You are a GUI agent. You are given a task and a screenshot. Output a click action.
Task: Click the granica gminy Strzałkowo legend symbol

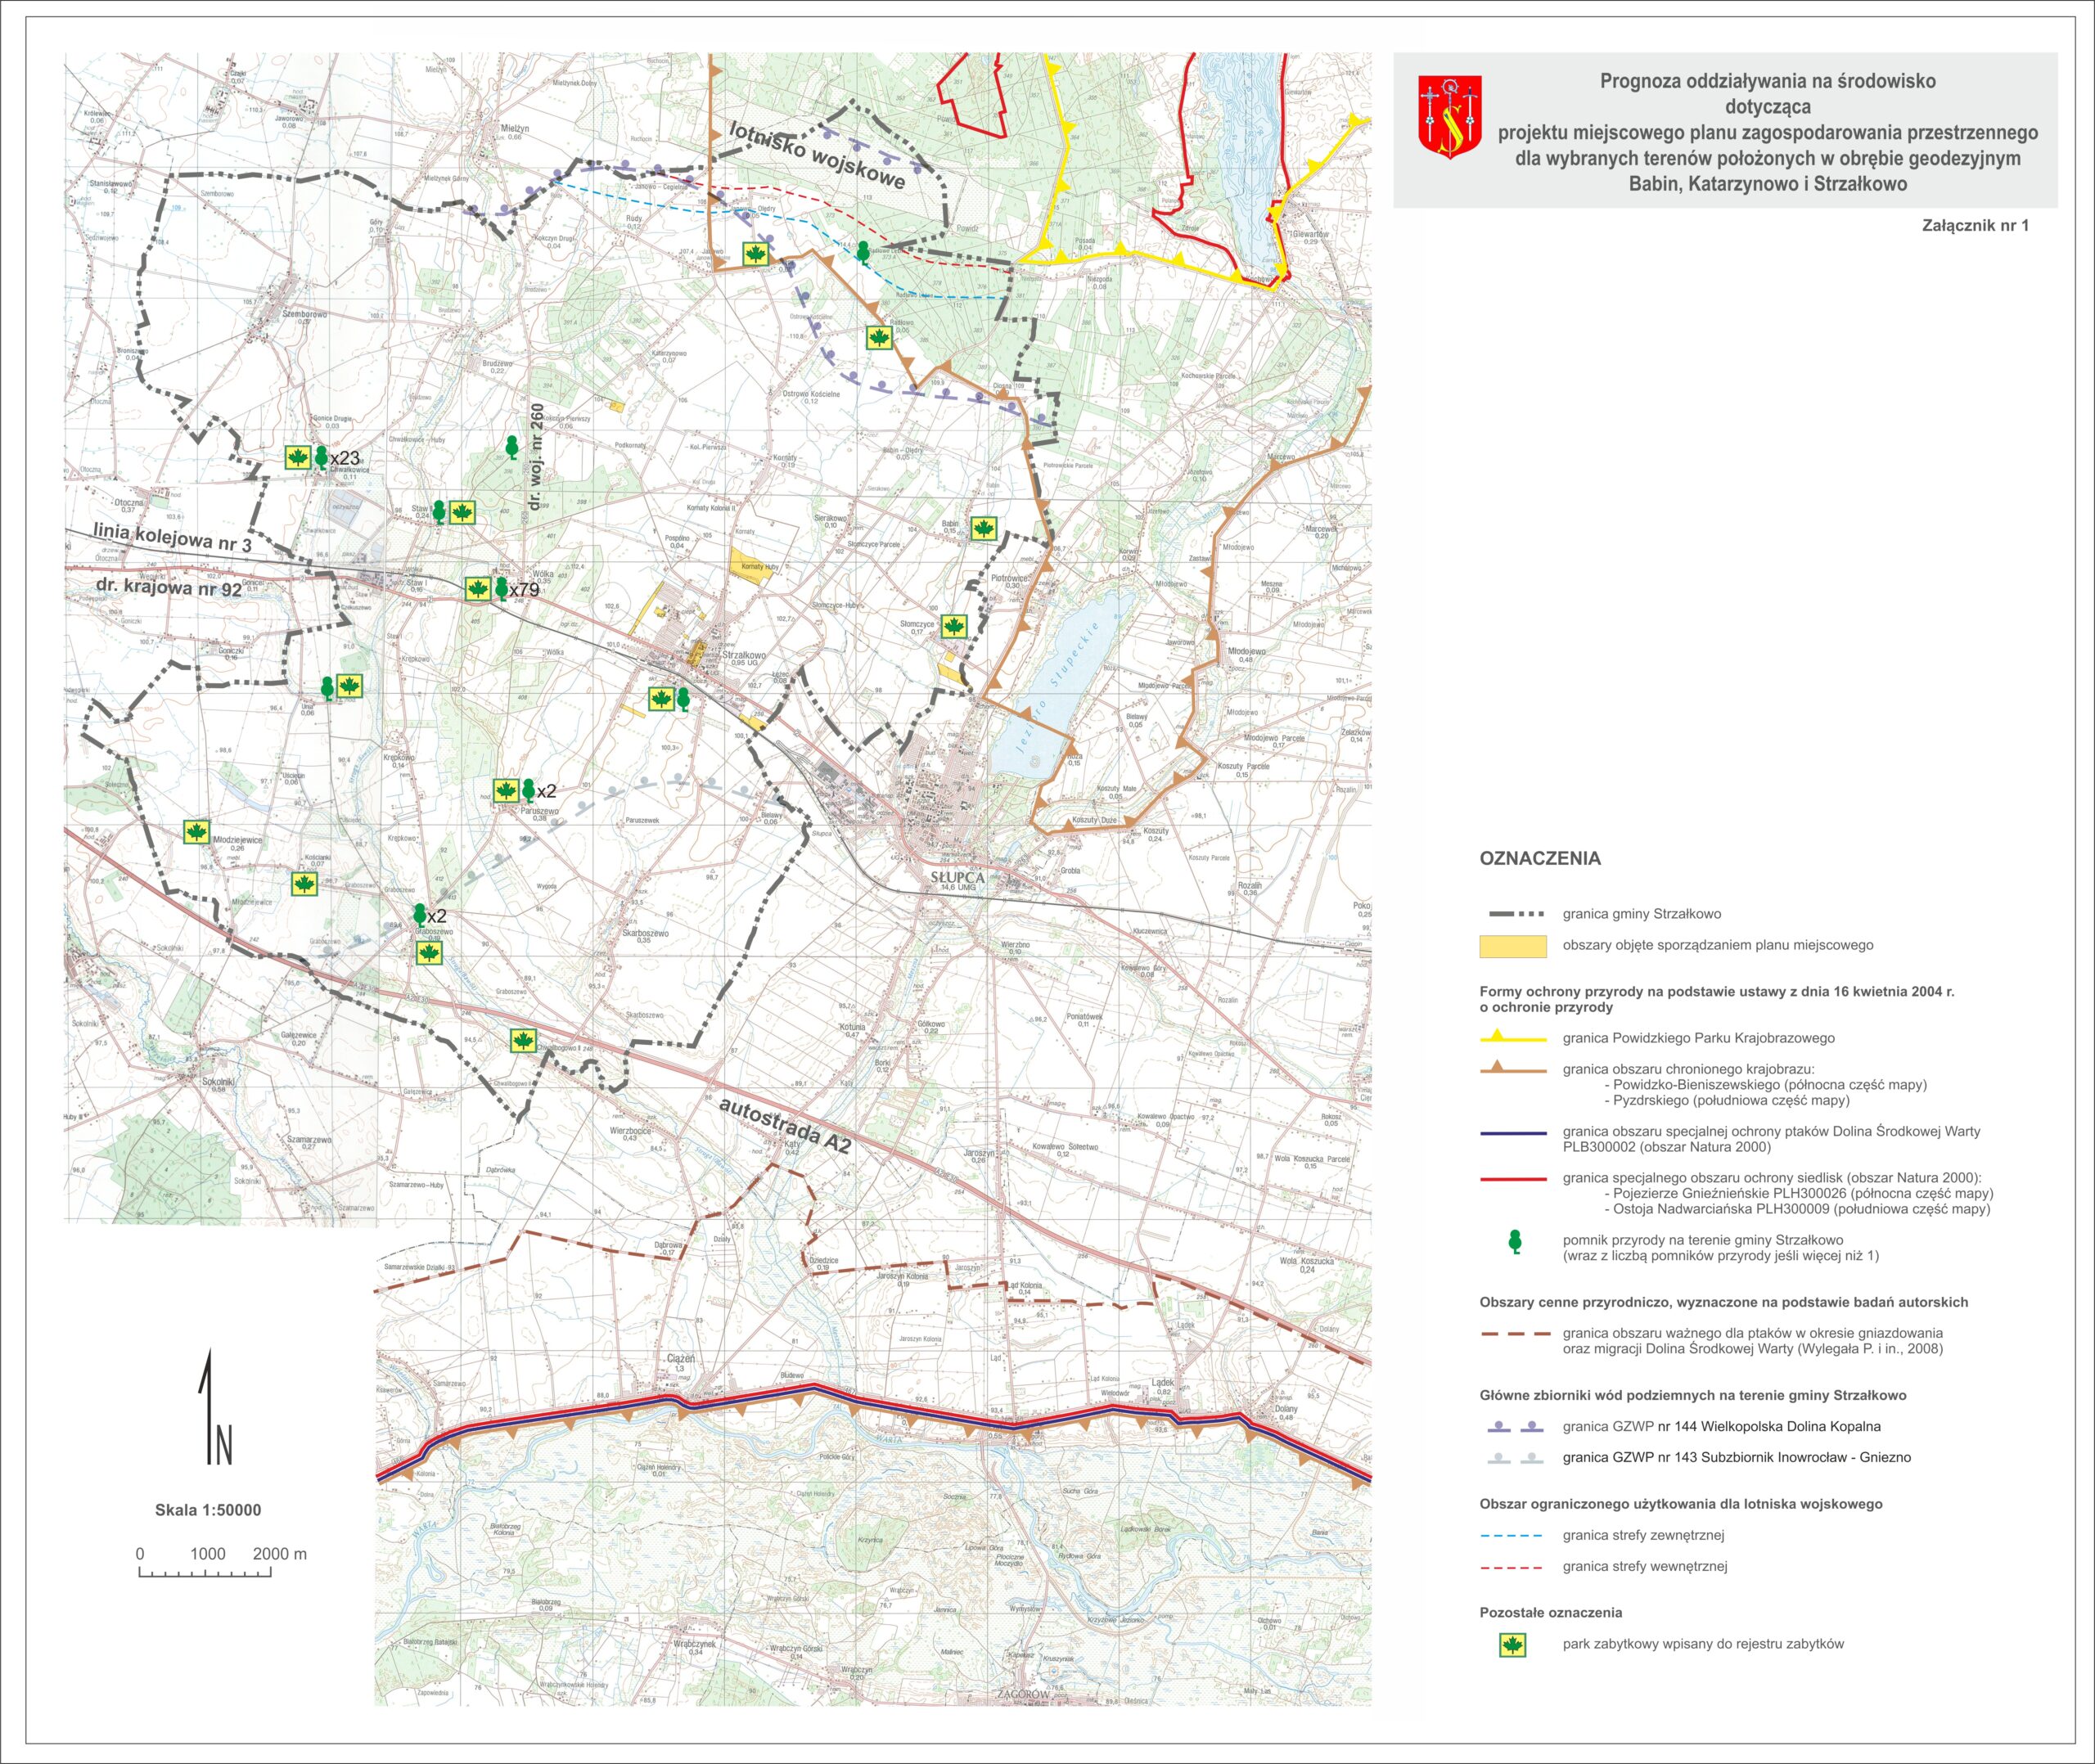coord(1512,914)
